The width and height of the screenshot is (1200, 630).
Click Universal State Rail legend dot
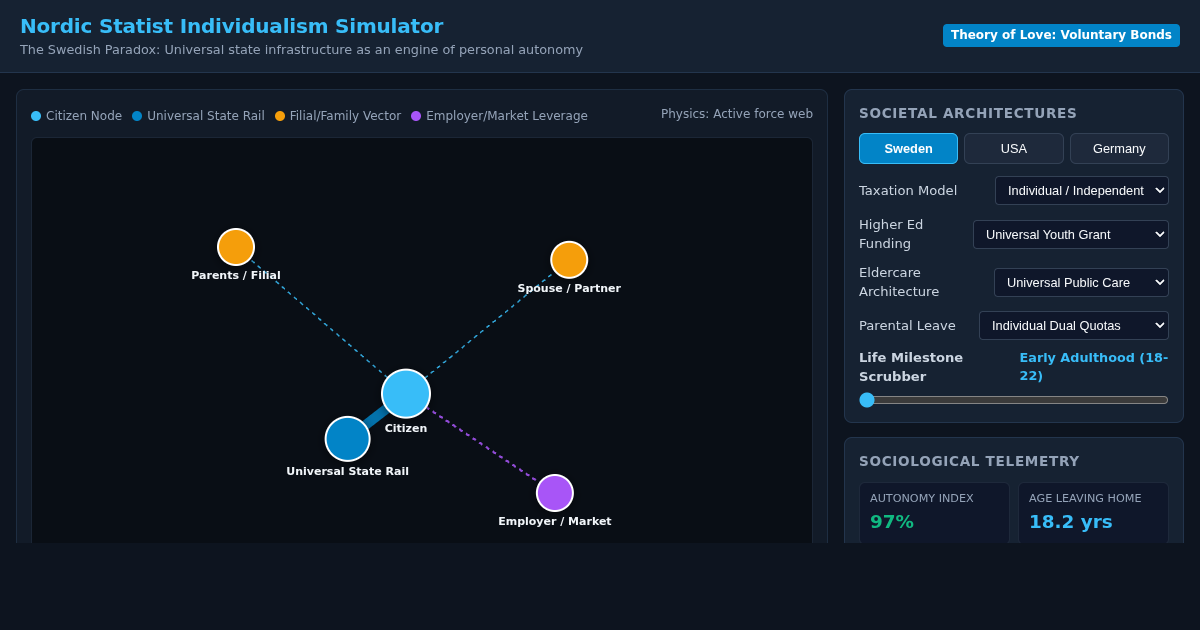[137, 116]
